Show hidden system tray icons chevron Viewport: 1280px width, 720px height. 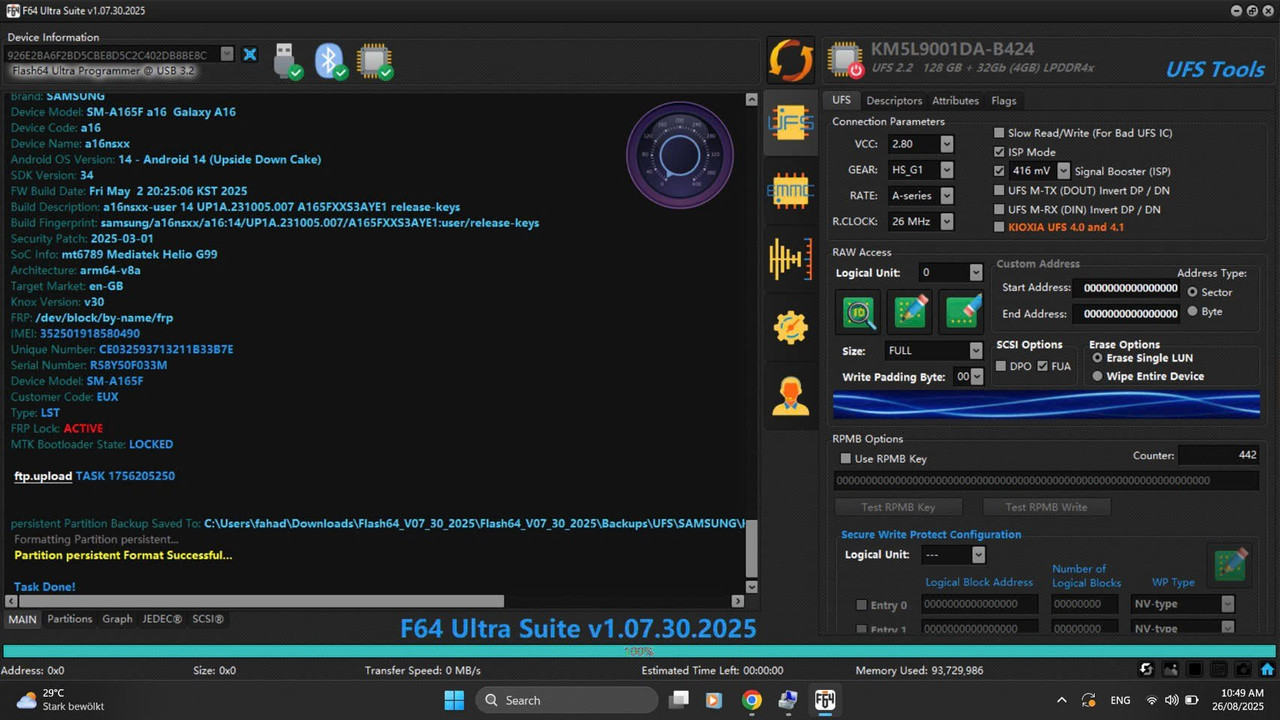tap(1061, 700)
